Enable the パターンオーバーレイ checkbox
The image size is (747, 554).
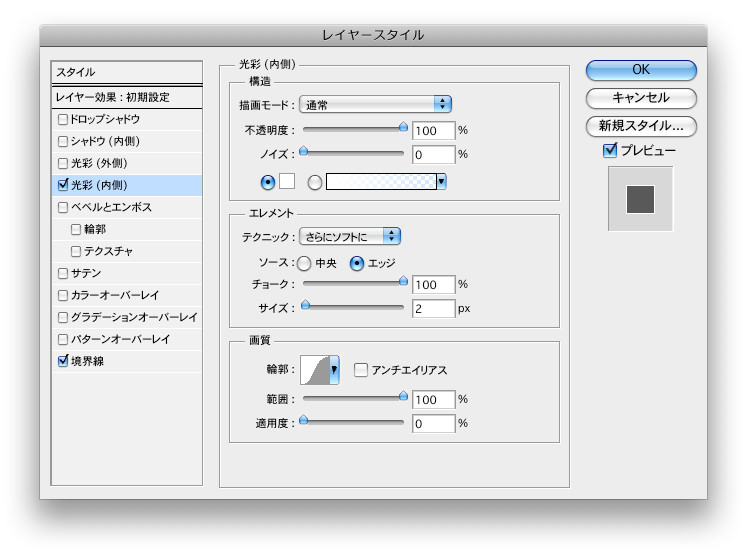[62, 339]
